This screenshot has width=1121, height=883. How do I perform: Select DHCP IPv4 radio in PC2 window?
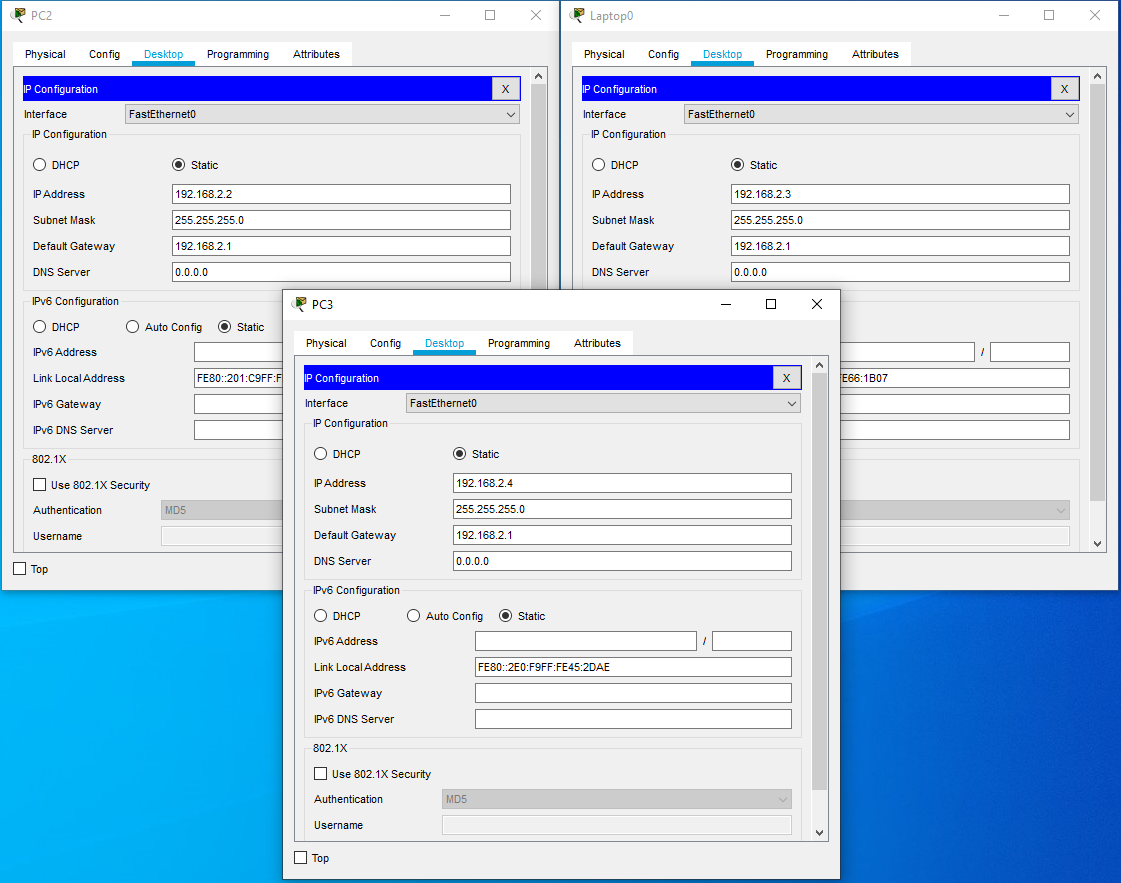click(x=39, y=165)
